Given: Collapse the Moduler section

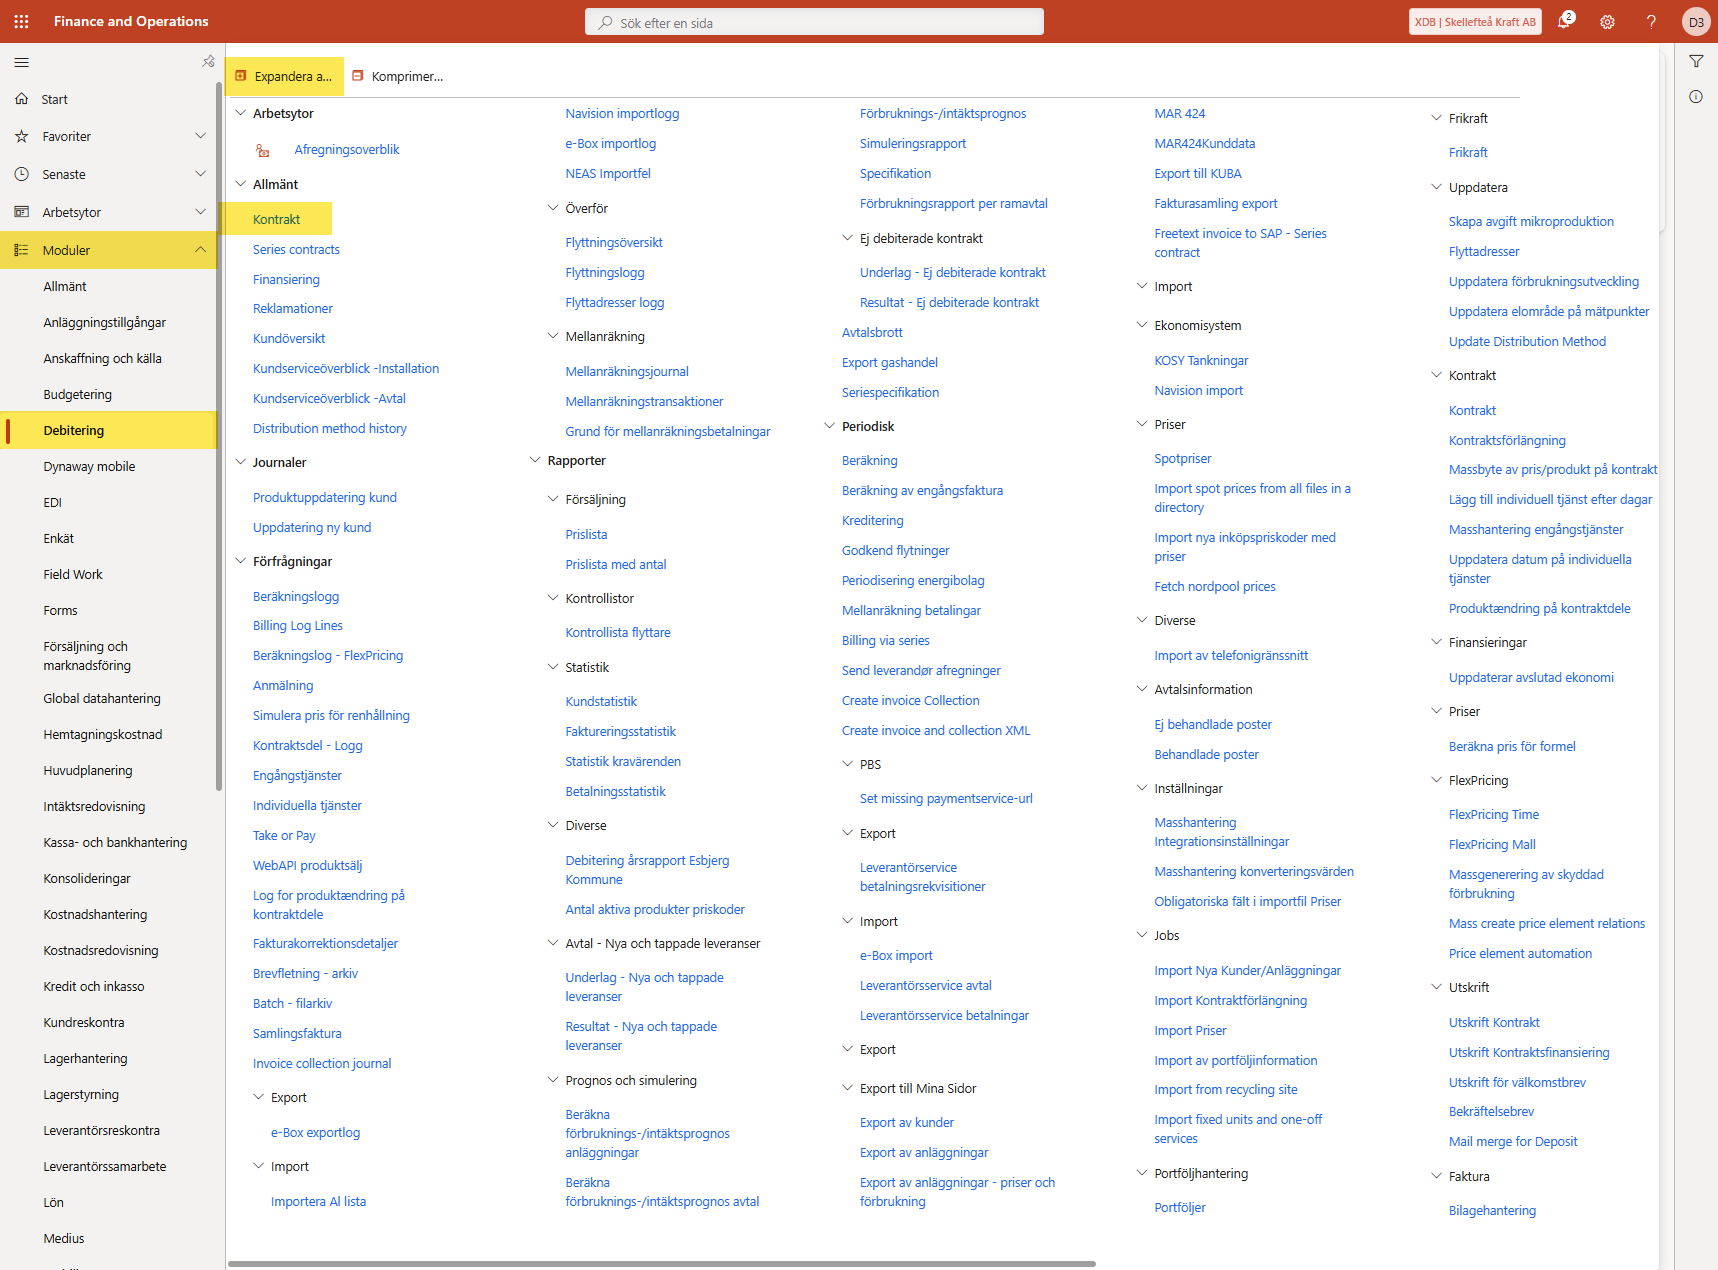Looking at the screenshot, I should pyautogui.click(x=200, y=250).
